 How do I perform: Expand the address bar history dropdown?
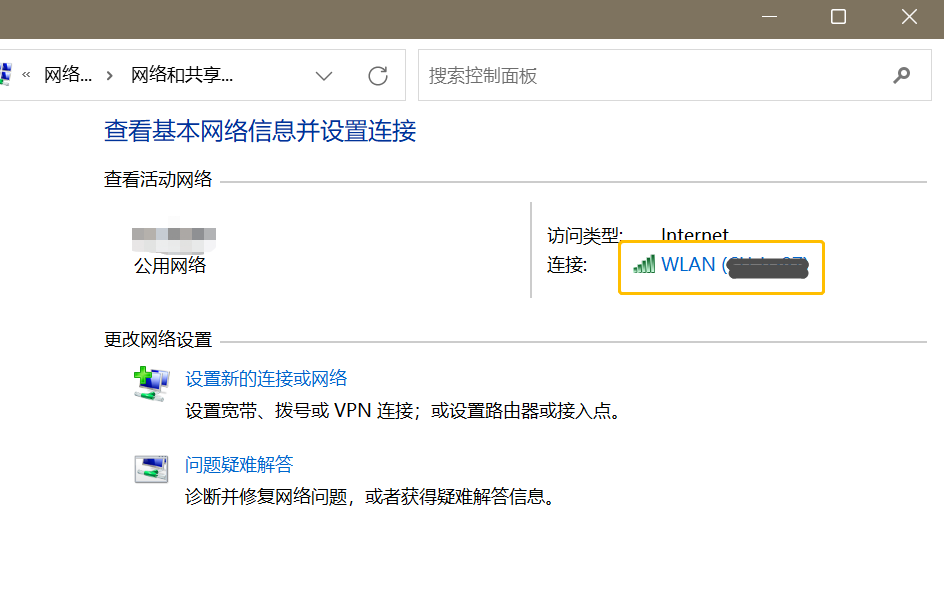click(x=324, y=76)
